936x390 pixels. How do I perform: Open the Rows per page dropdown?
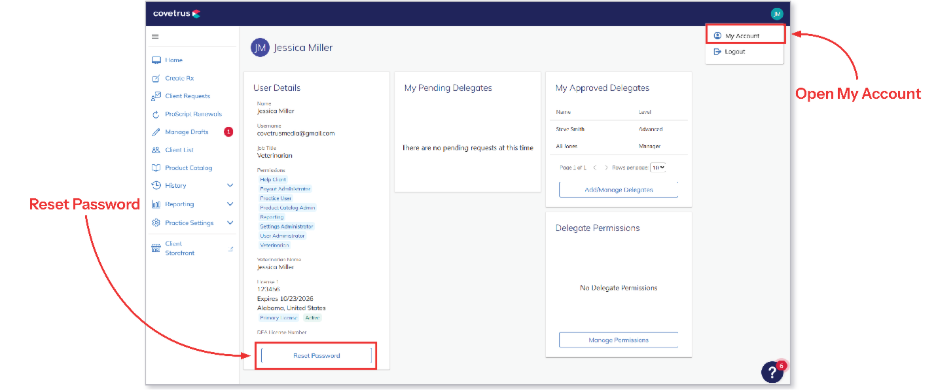click(658, 168)
